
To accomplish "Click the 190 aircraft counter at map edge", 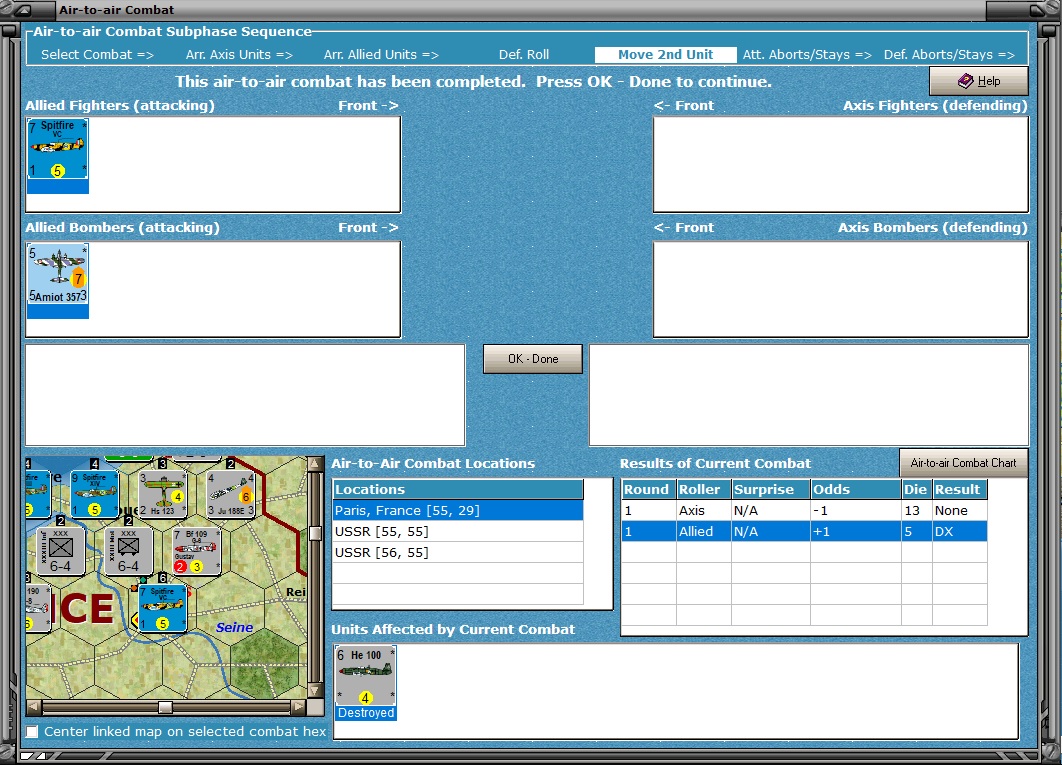I will pyautogui.click(x=38, y=608).
